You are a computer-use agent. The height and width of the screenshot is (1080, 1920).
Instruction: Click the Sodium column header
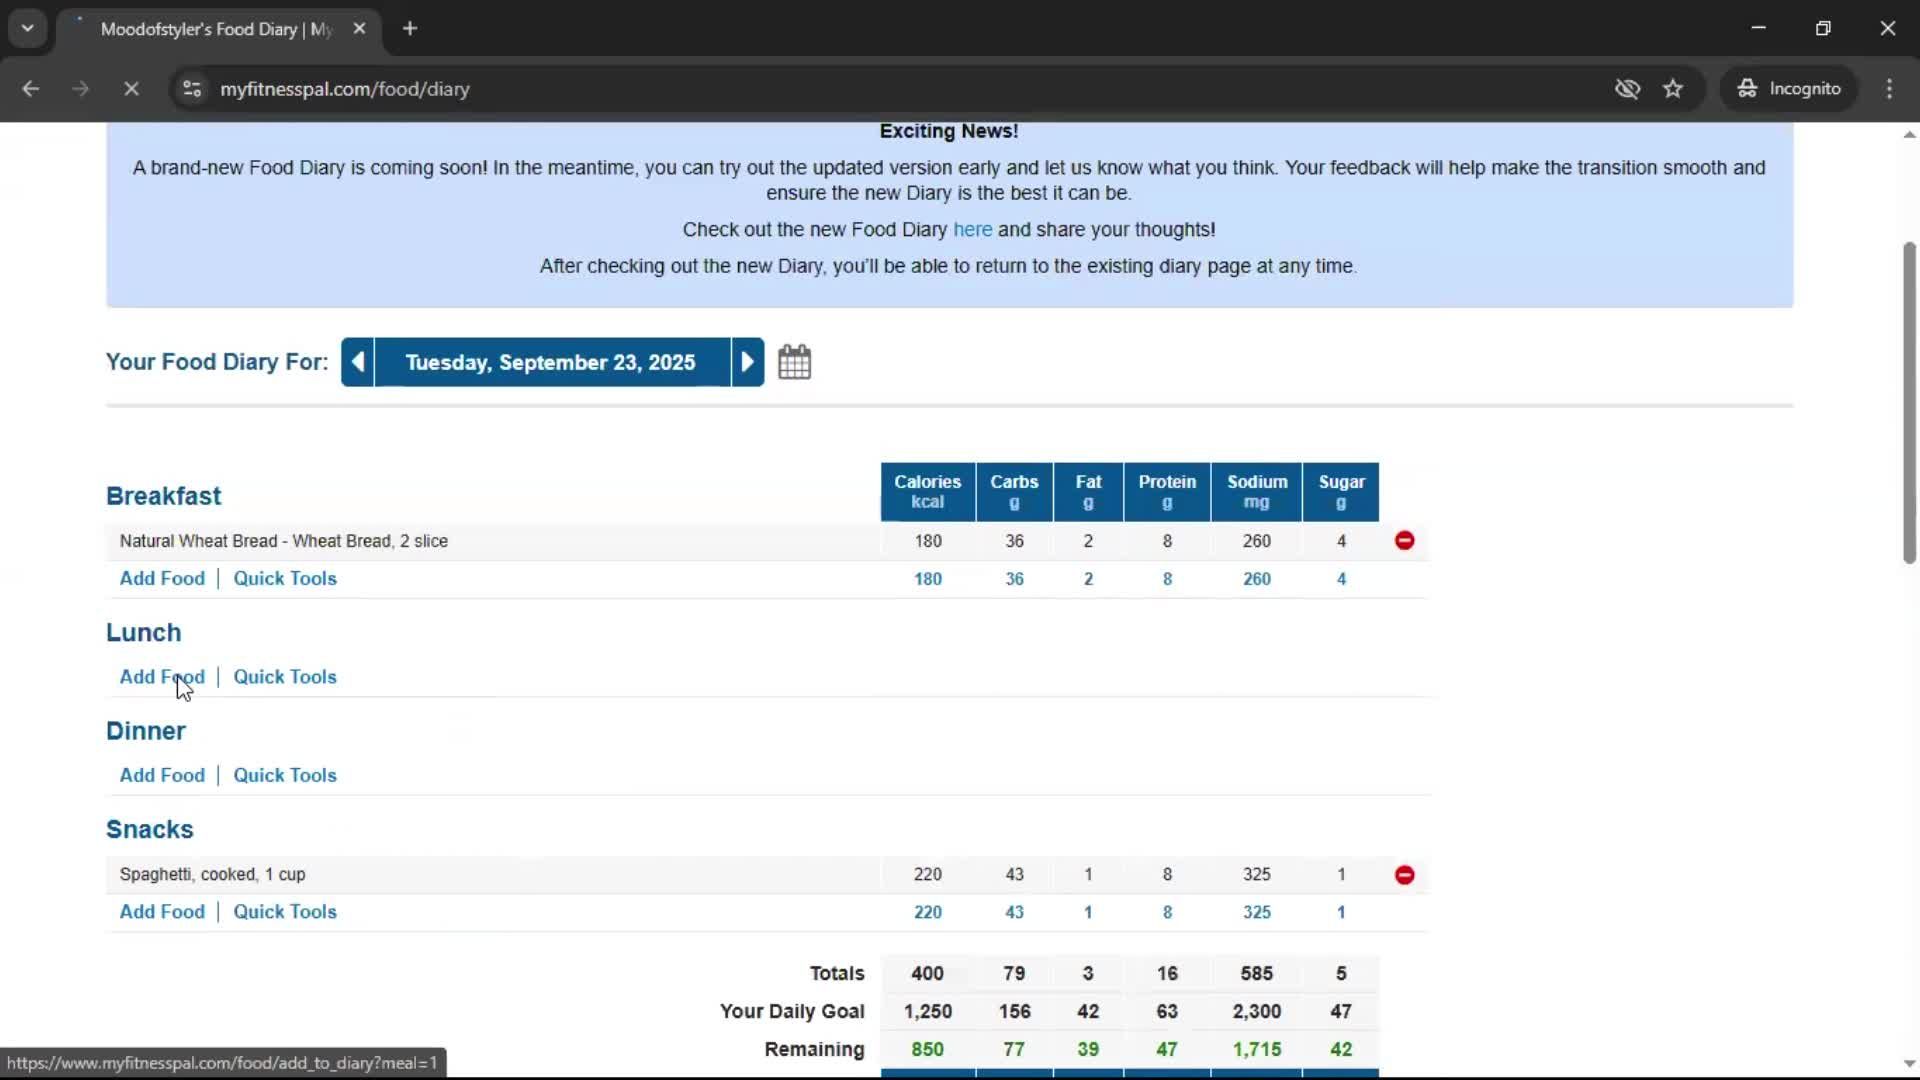click(x=1257, y=492)
